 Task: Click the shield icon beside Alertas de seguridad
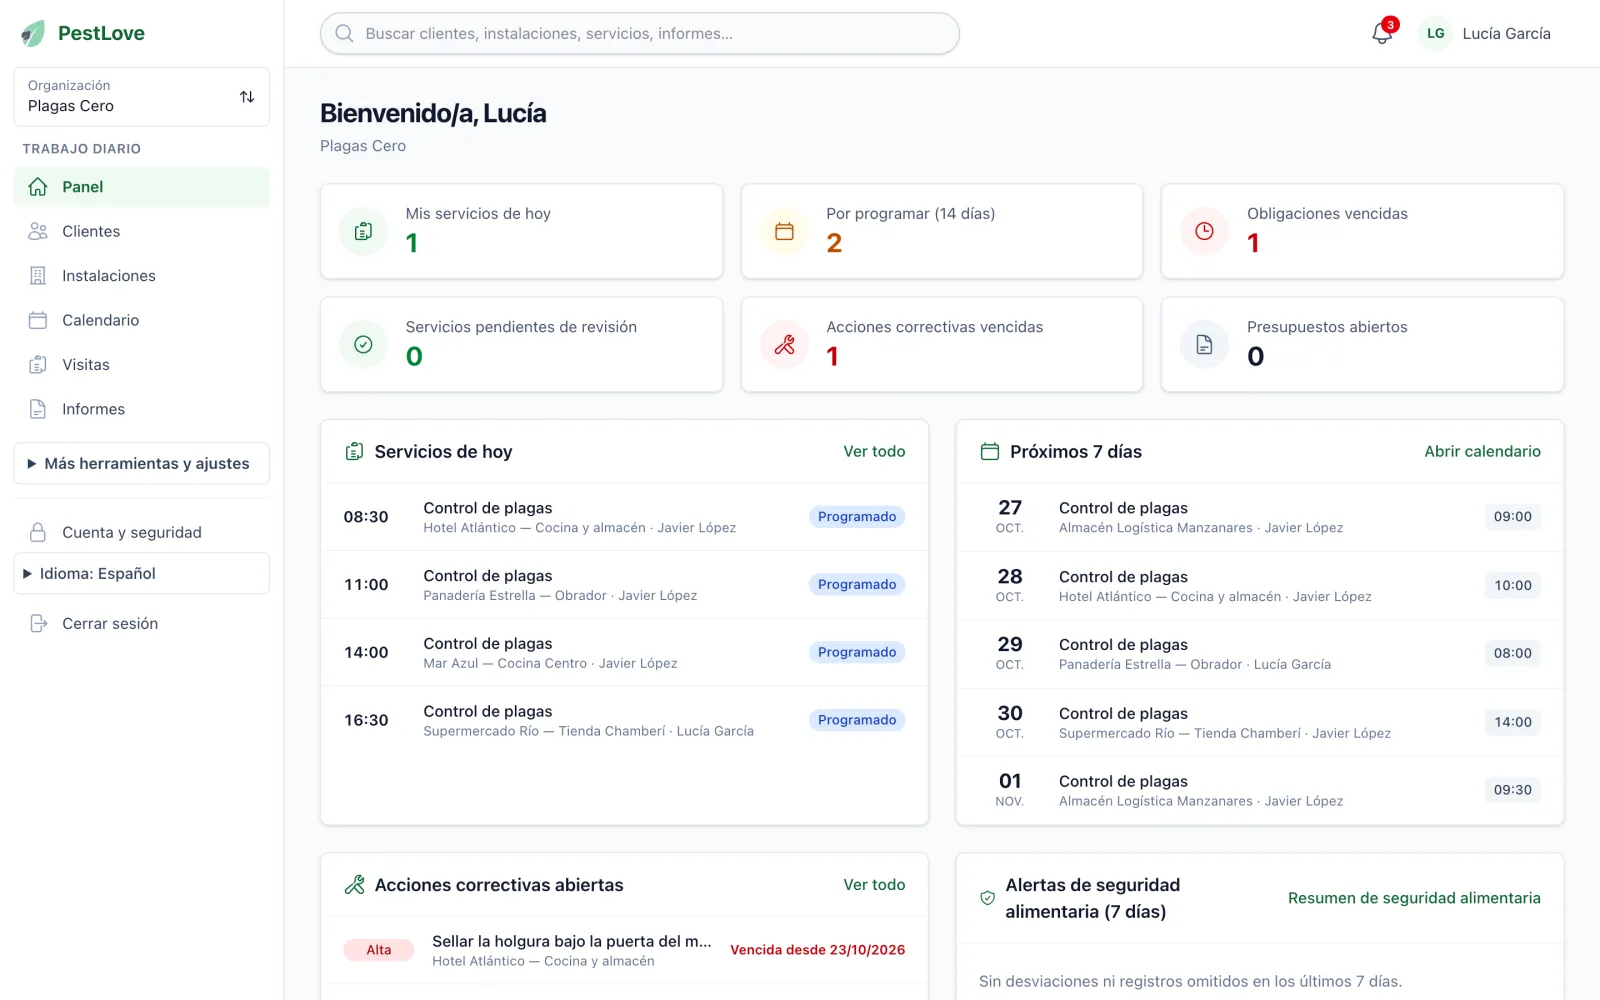pos(987,898)
